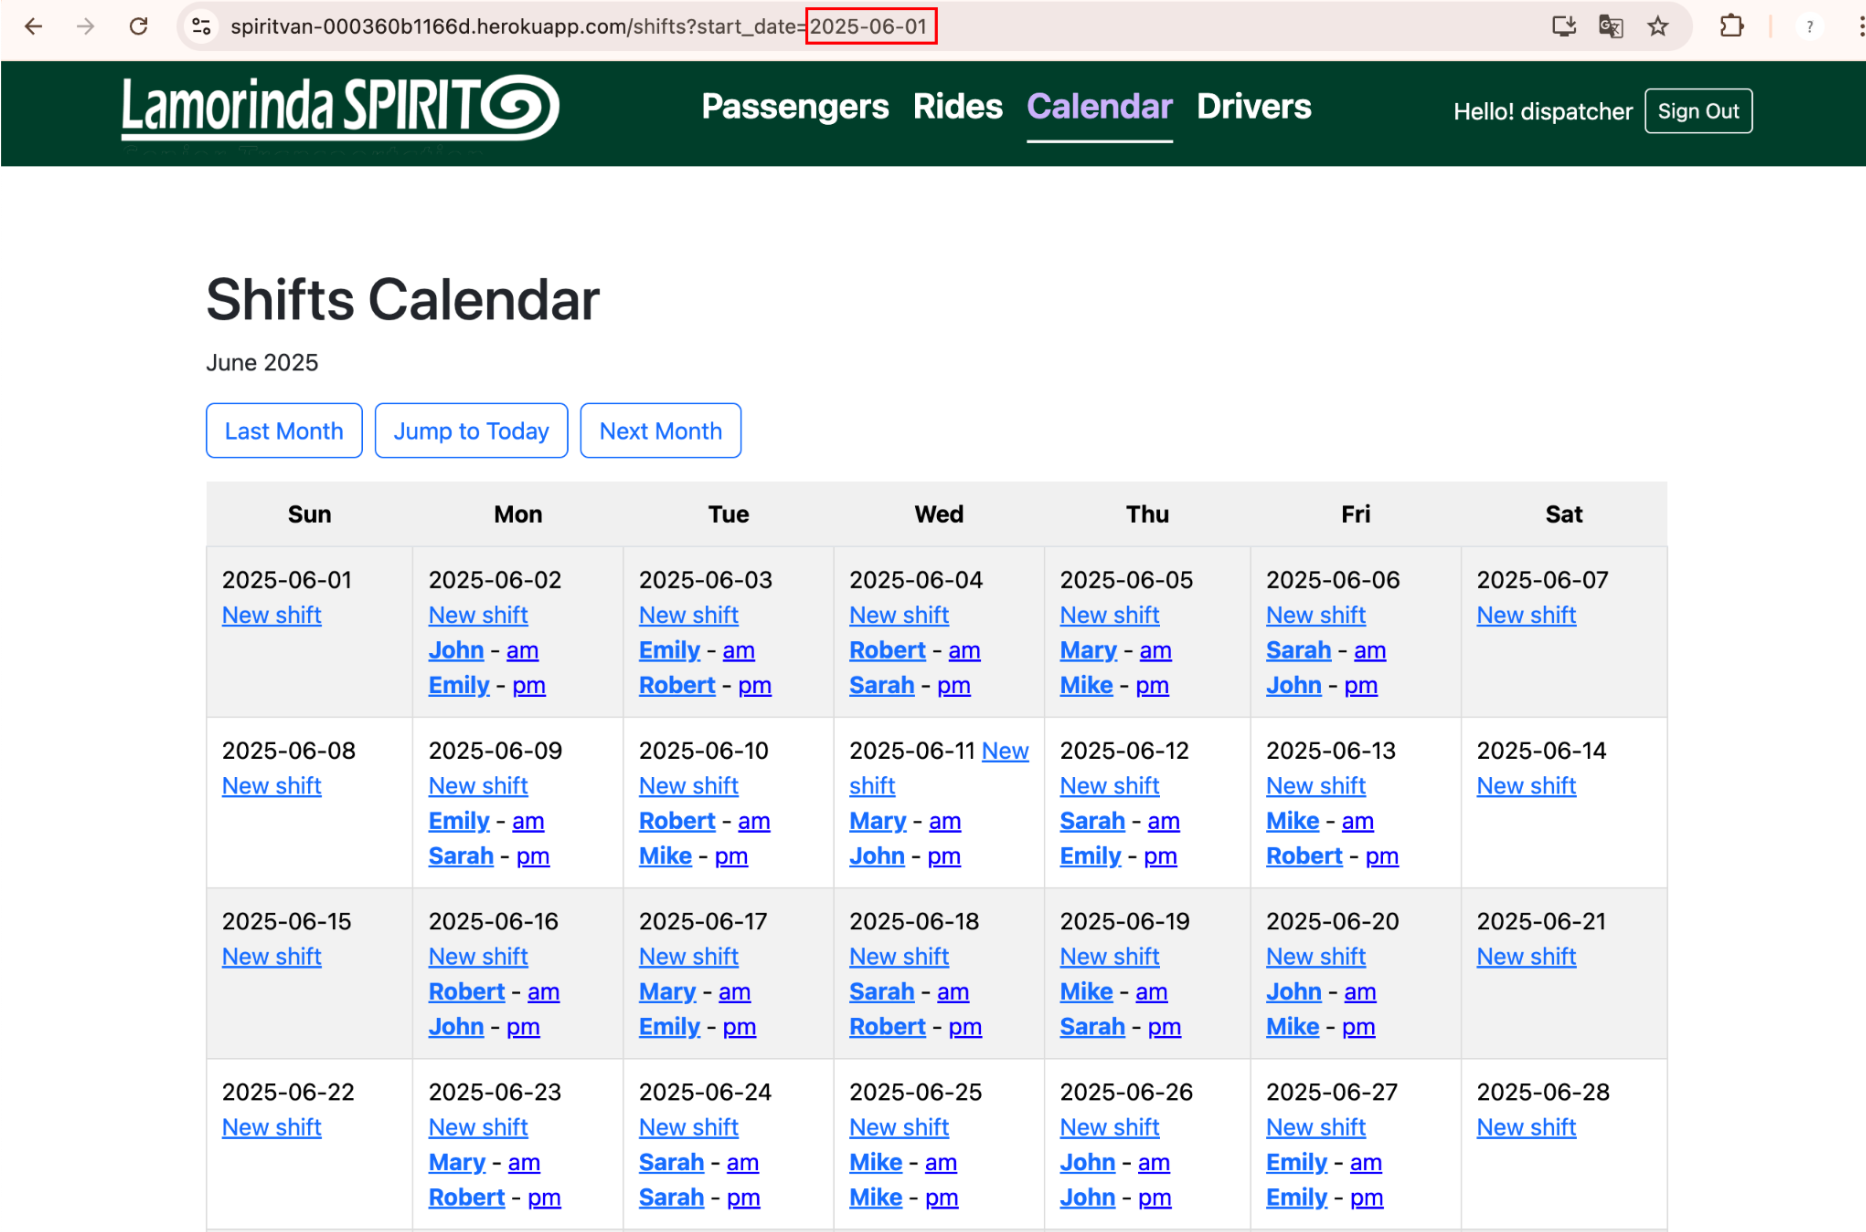The height and width of the screenshot is (1232, 1866).
Task: Open Mike driver link on 2025-06-10
Action: [665, 856]
